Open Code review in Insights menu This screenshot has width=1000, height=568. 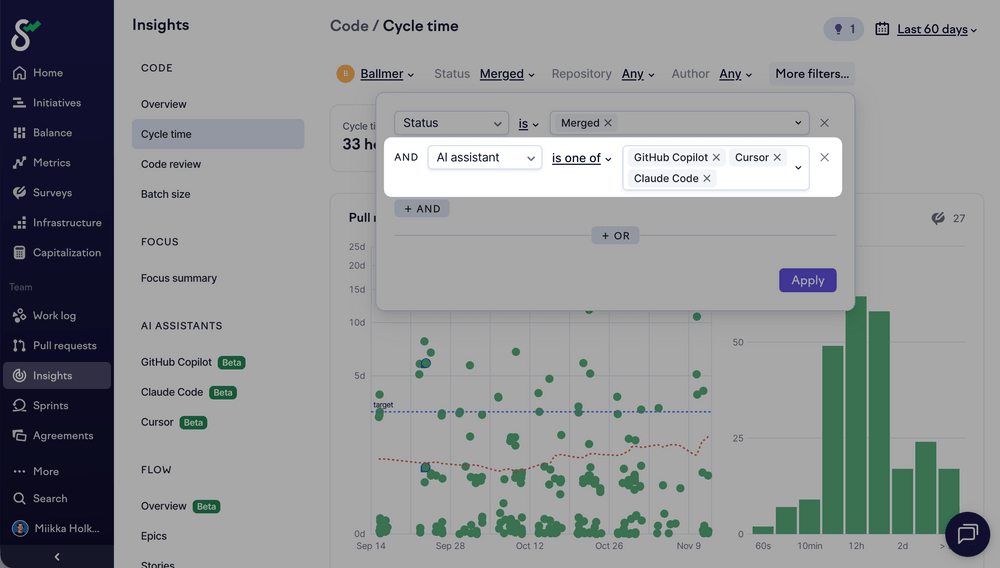point(171,164)
